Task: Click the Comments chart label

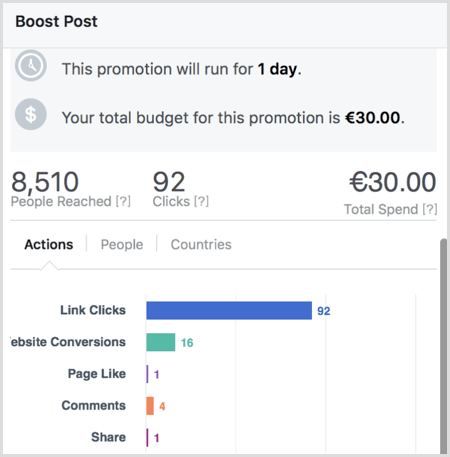Action: pyautogui.click(x=94, y=405)
